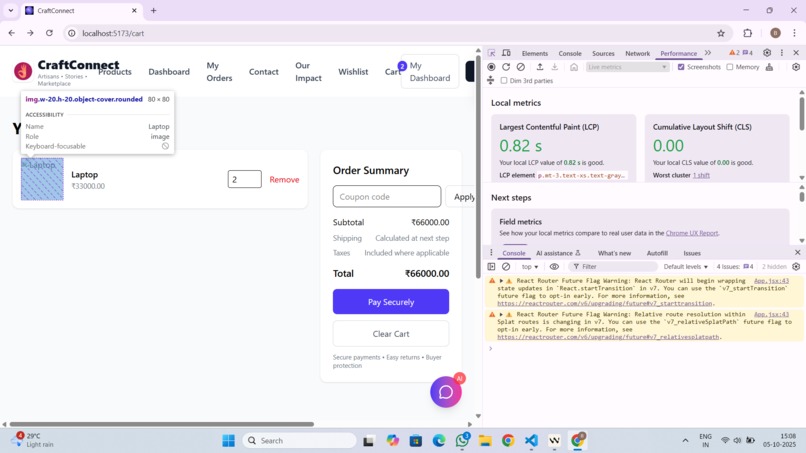Click the CraftConnect logo icon

23,71
